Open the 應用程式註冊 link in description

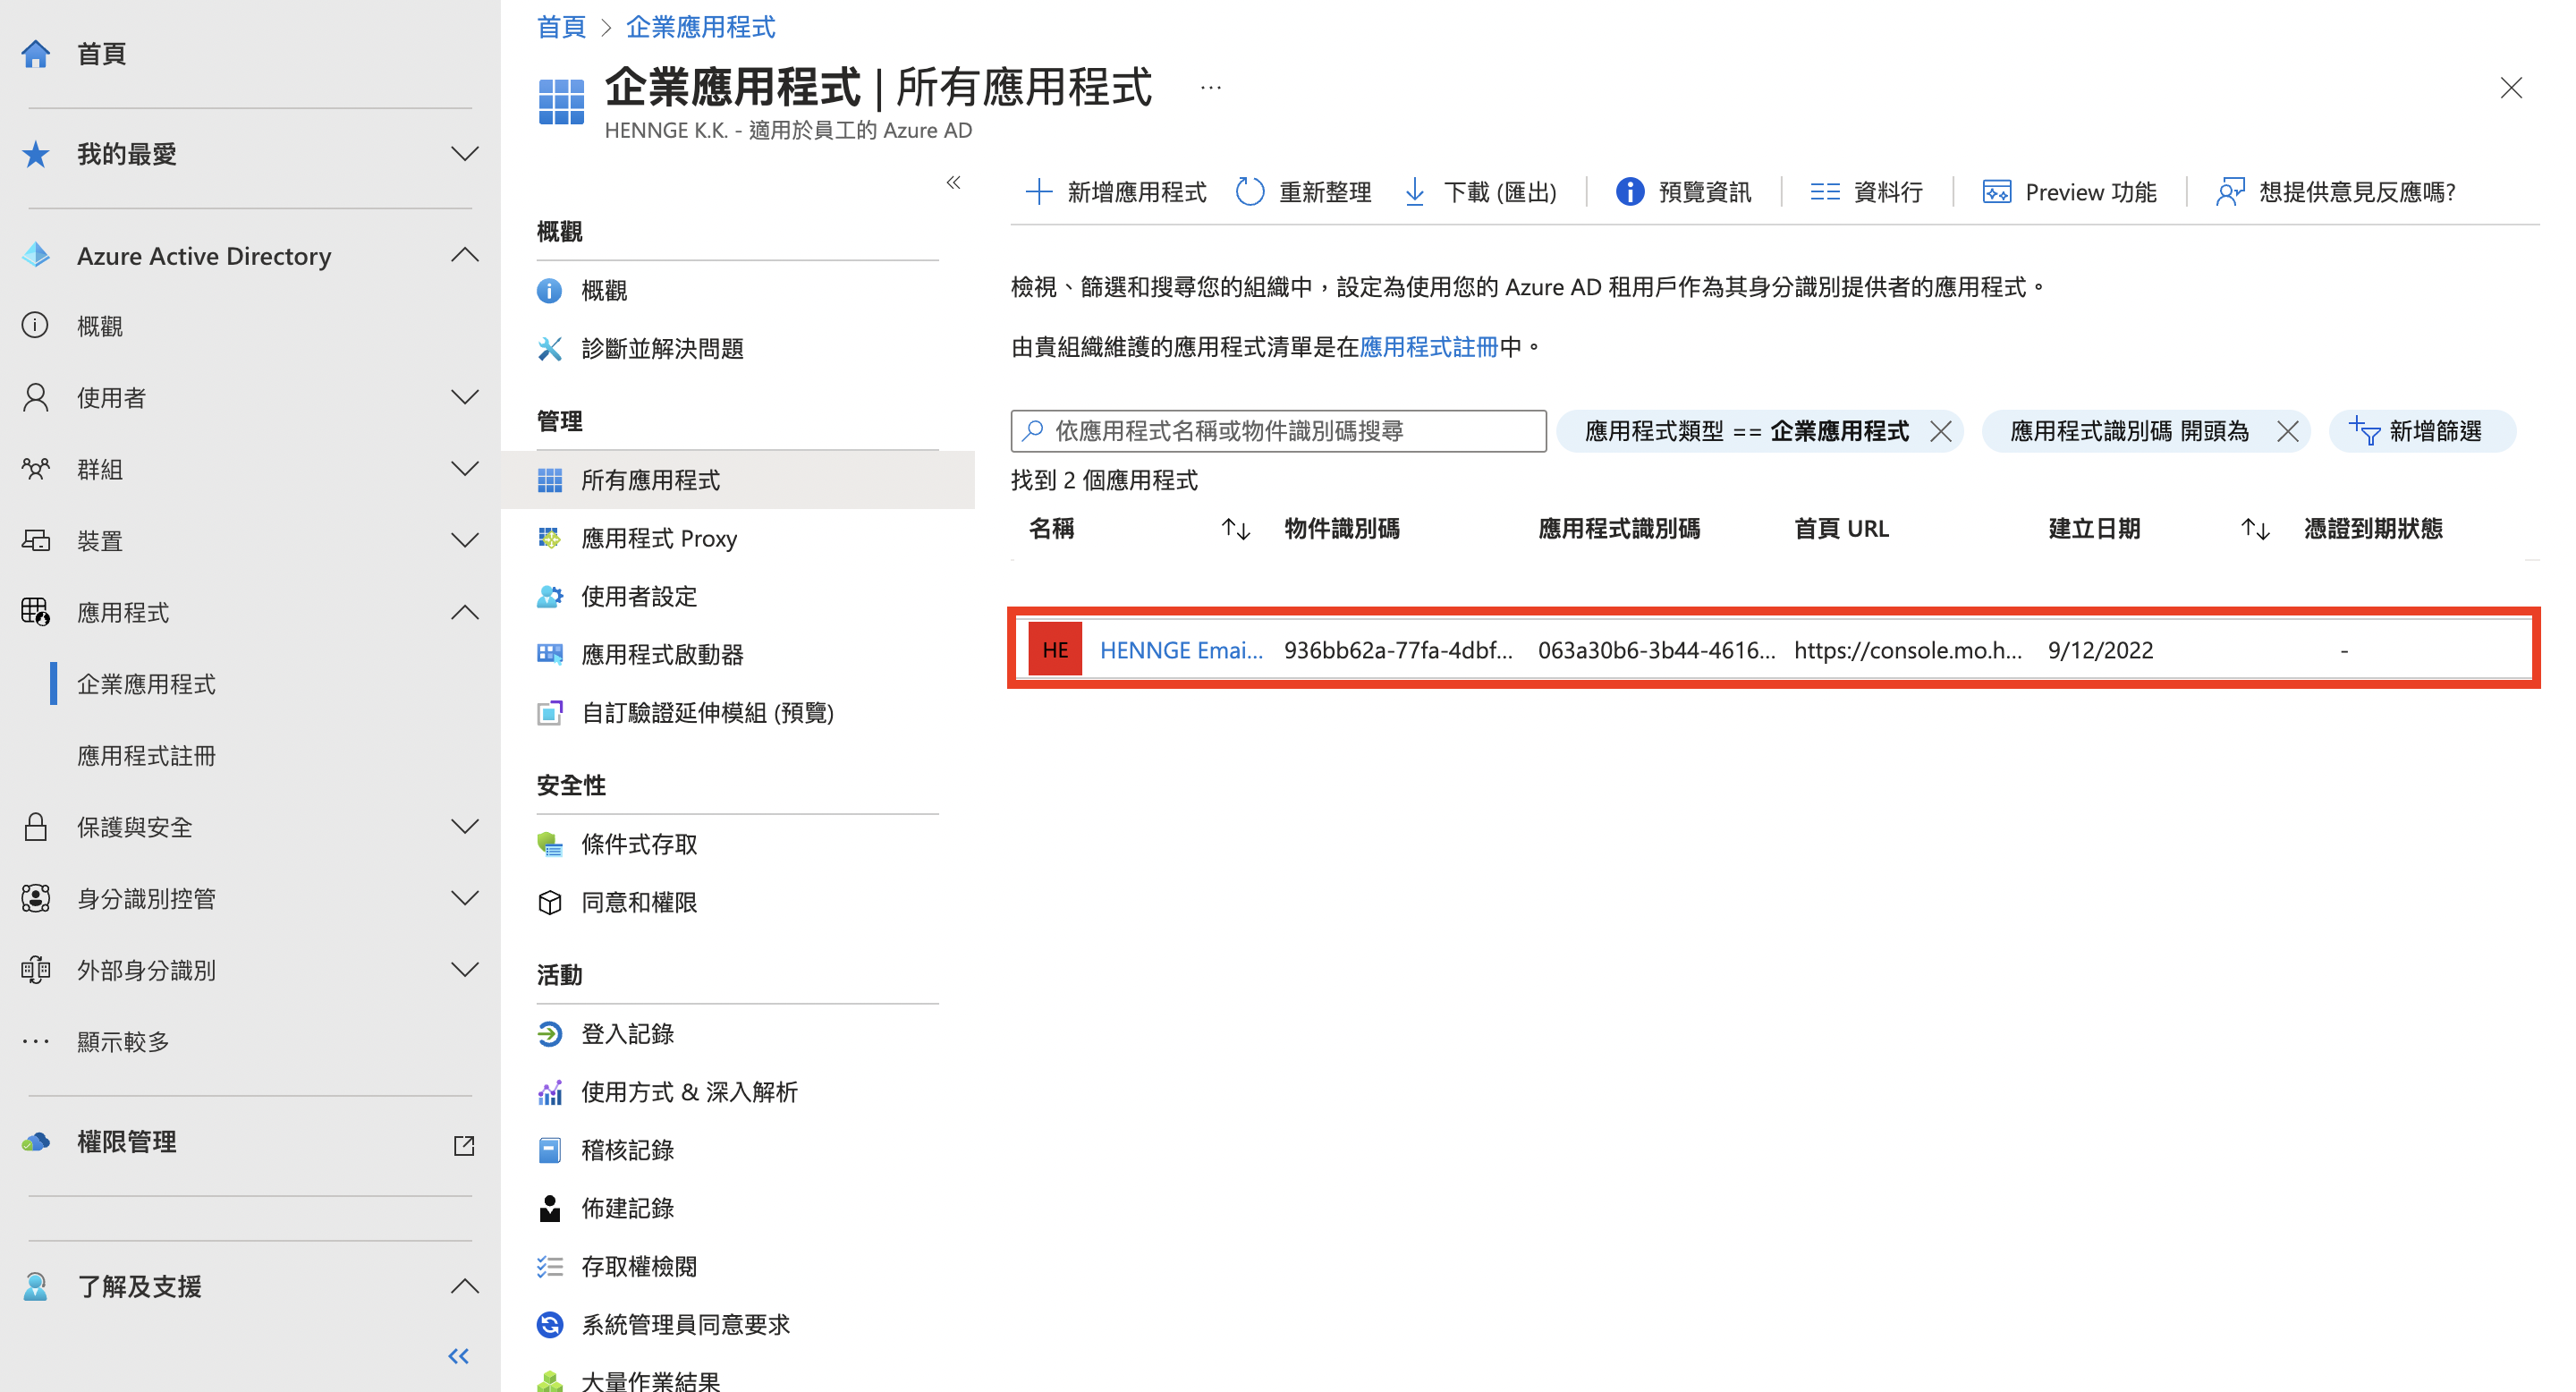[1429, 347]
